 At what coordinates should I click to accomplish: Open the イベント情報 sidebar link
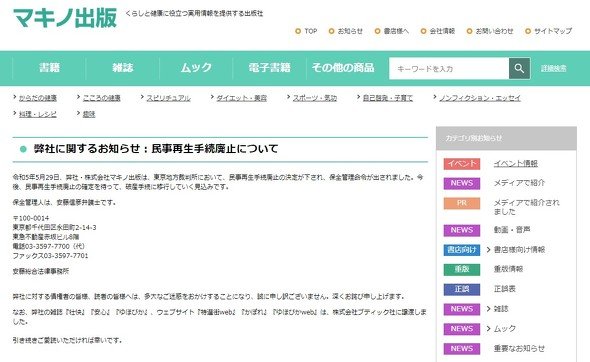[x=515, y=164]
